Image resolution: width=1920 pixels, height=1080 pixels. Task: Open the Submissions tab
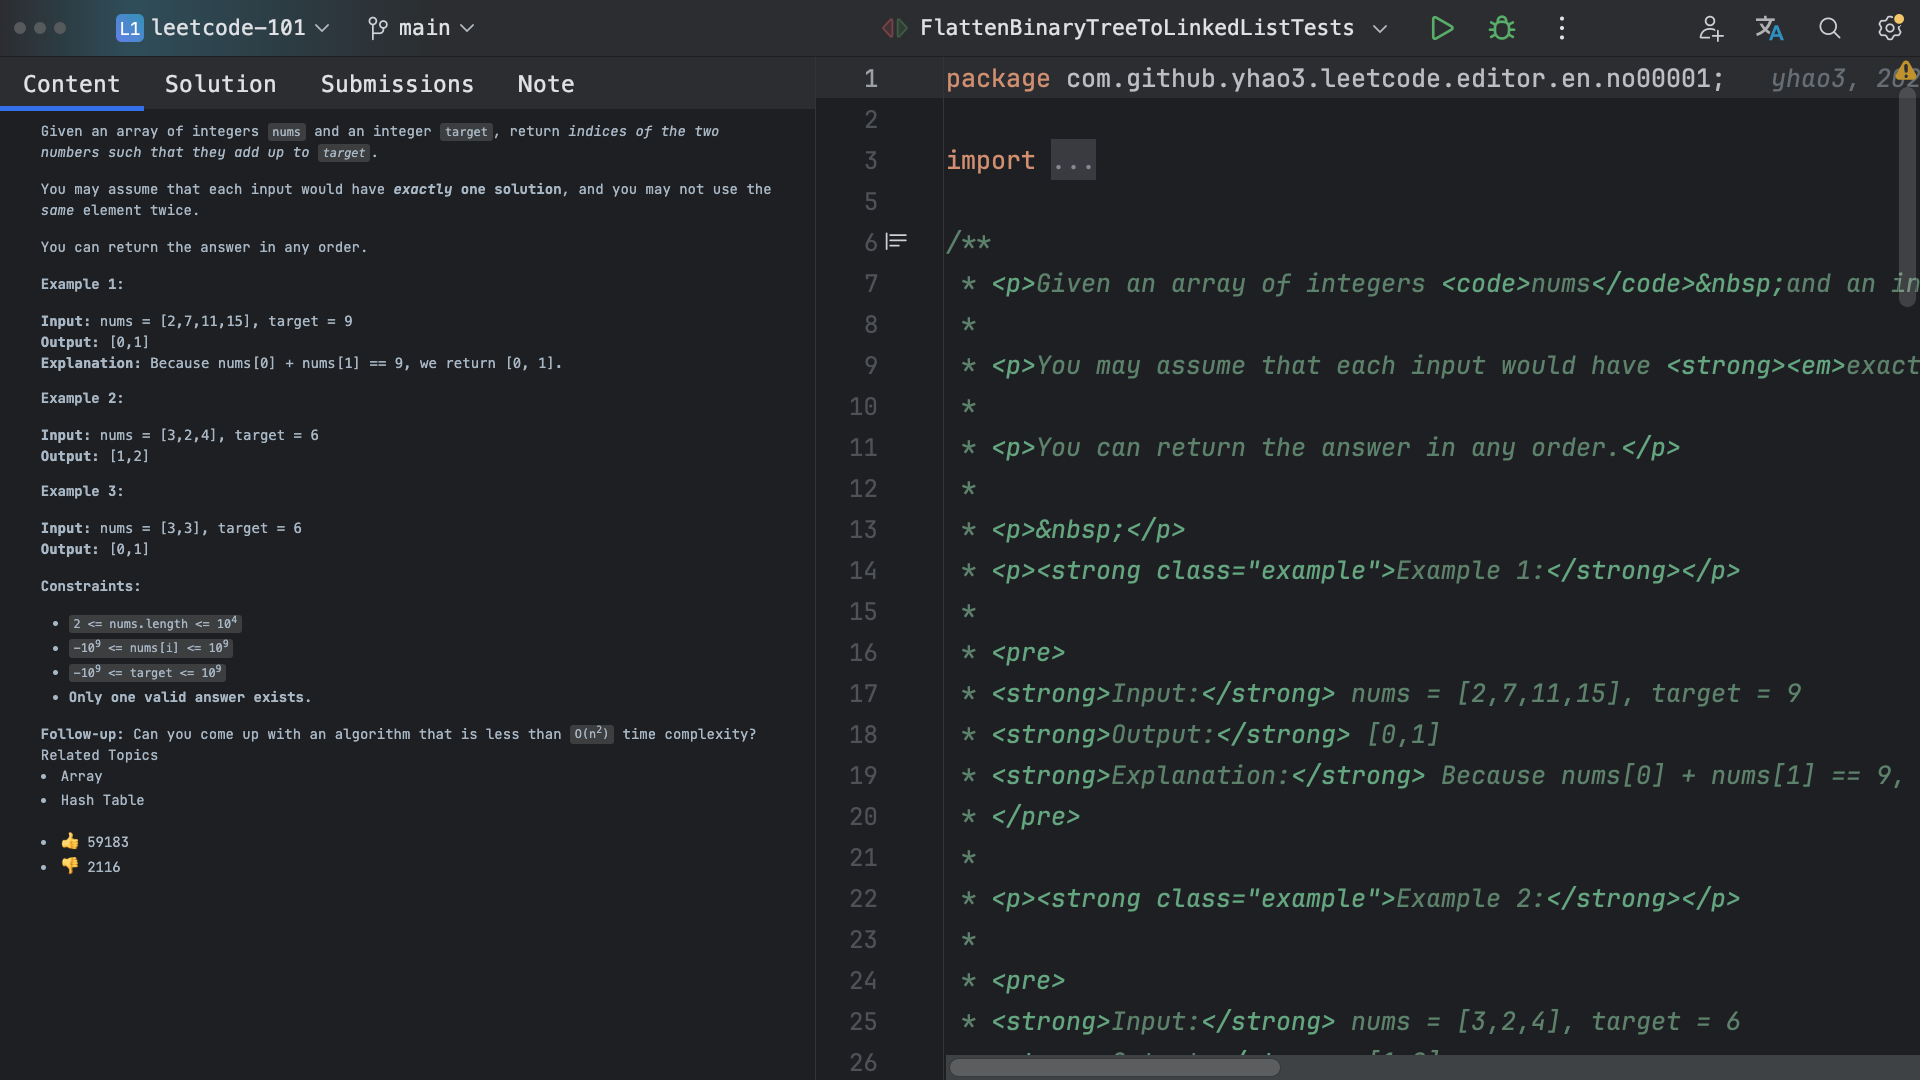[x=397, y=84]
